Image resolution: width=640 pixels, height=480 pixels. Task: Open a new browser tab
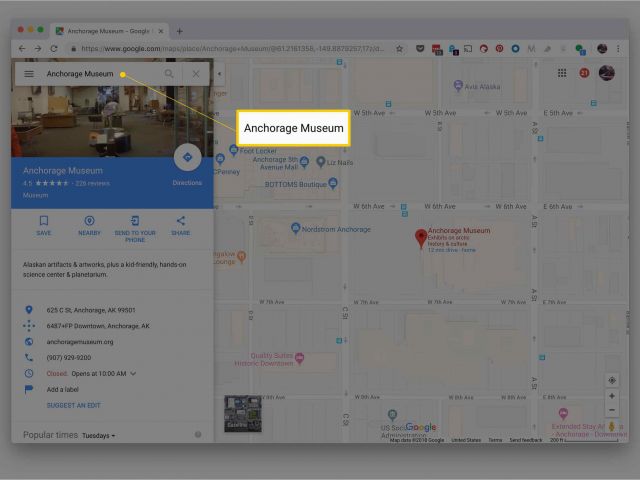pyautogui.click(x=180, y=31)
